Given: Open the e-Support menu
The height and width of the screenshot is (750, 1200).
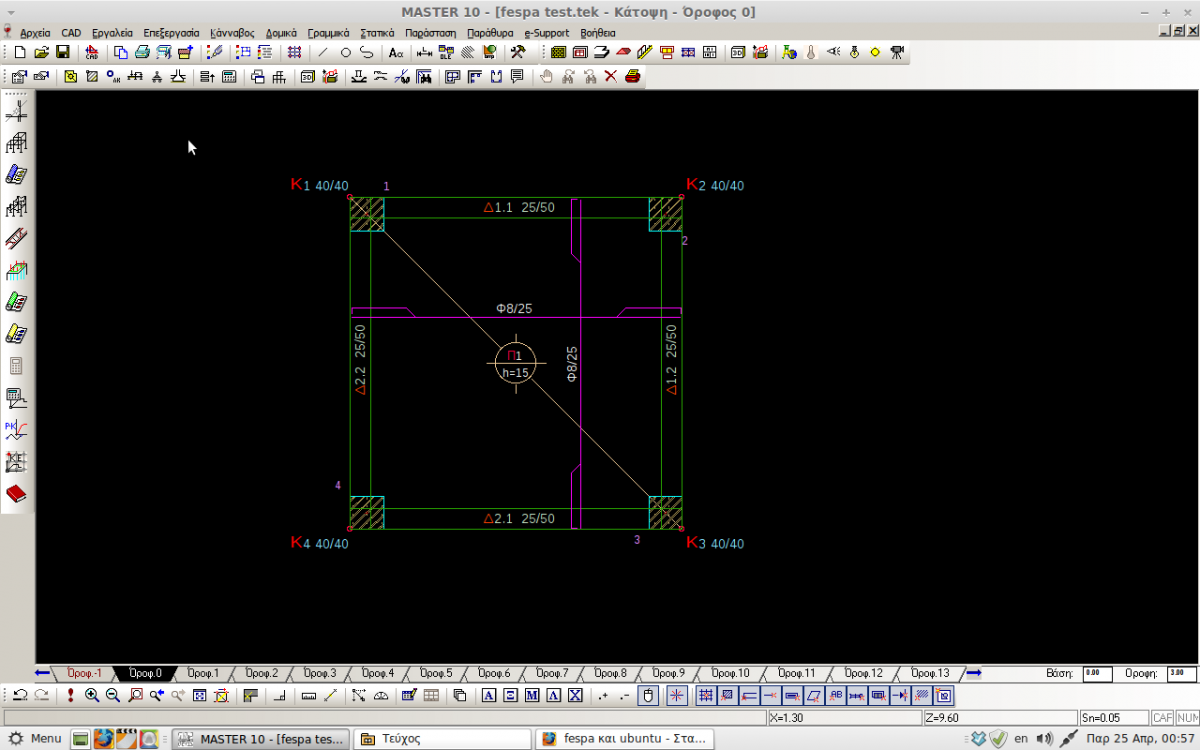Looking at the screenshot, I should [x=547, y=33].
